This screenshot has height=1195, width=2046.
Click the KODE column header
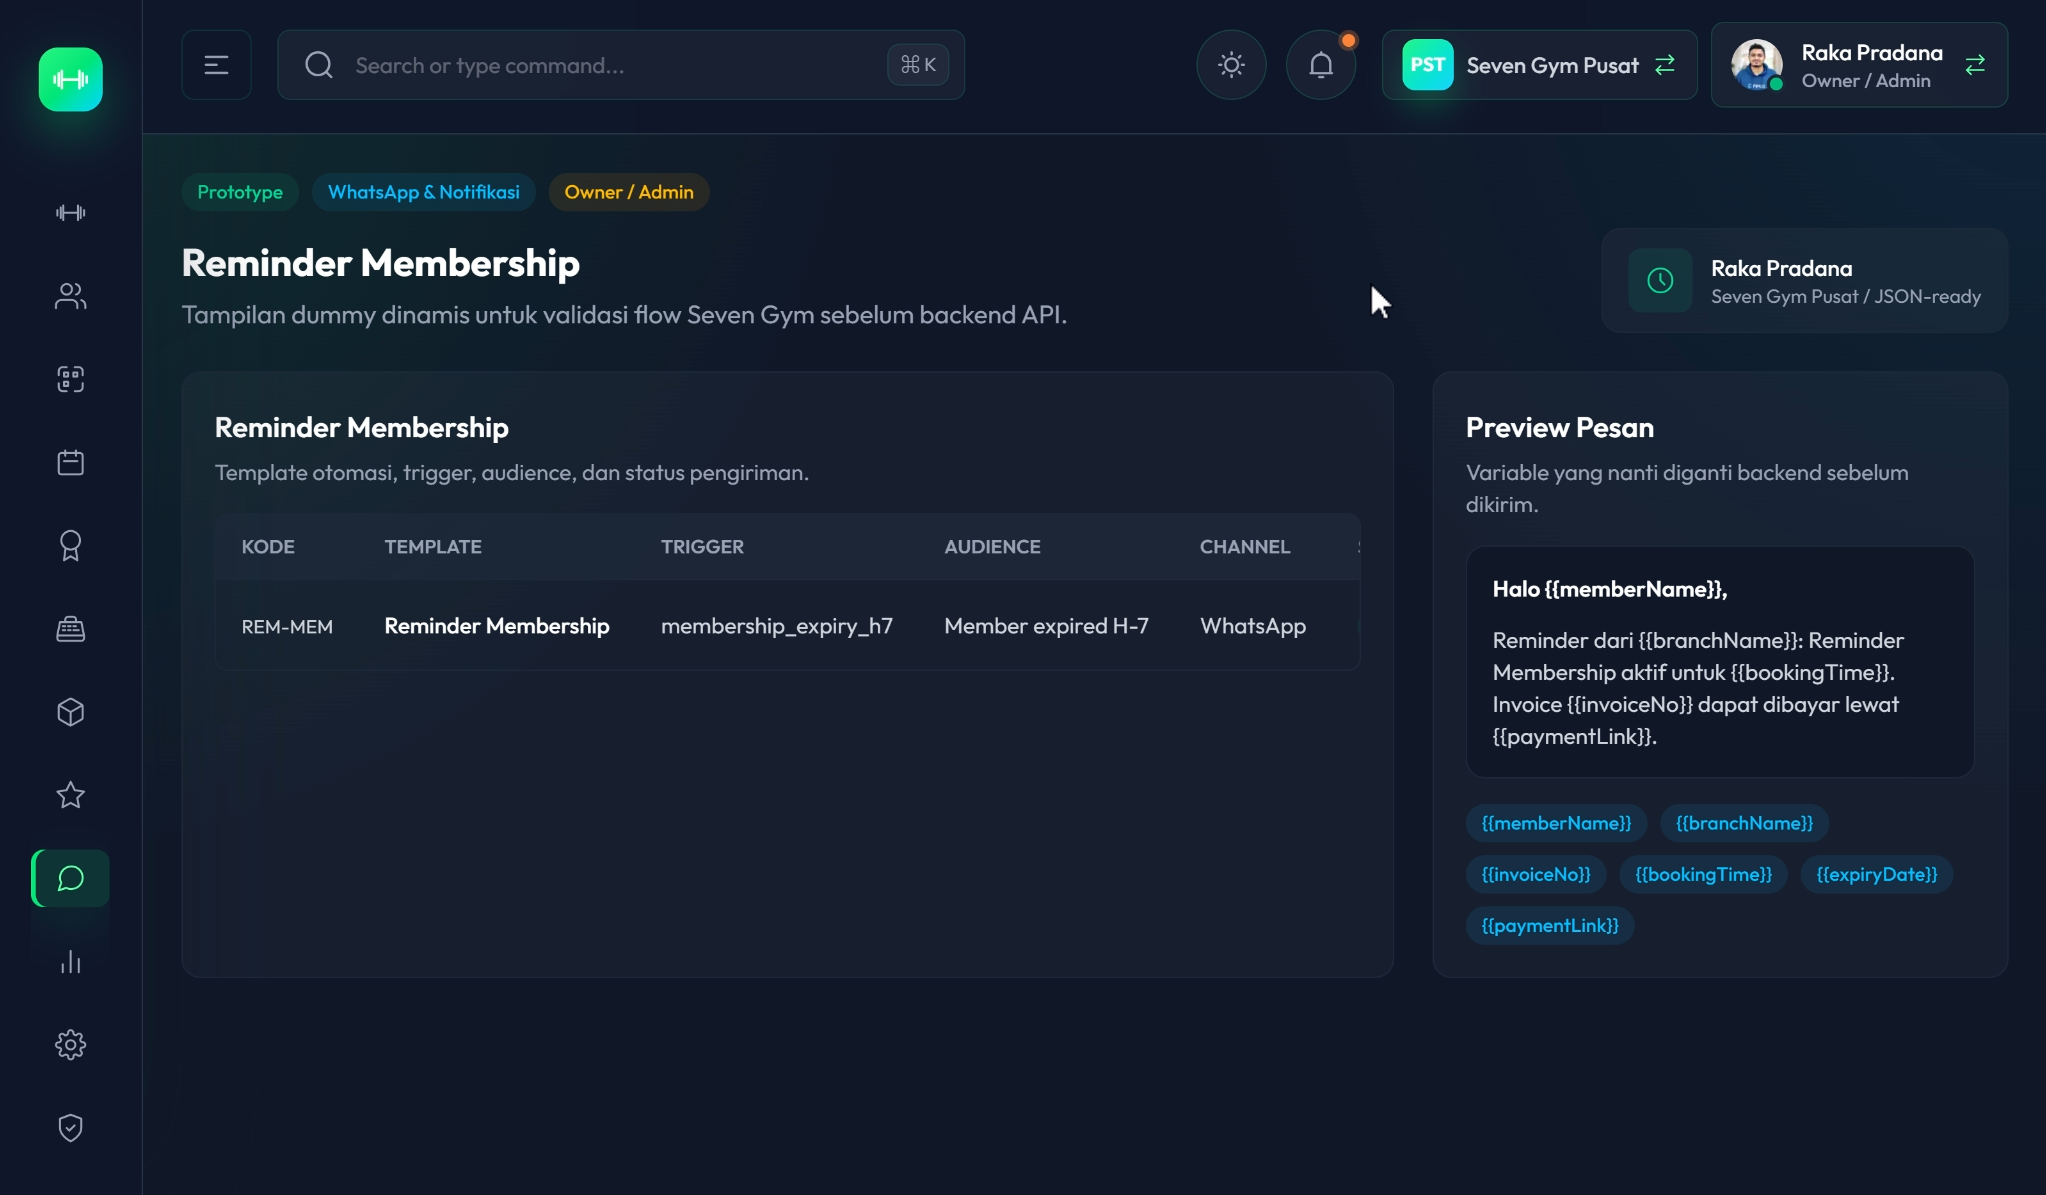[268, 547]
